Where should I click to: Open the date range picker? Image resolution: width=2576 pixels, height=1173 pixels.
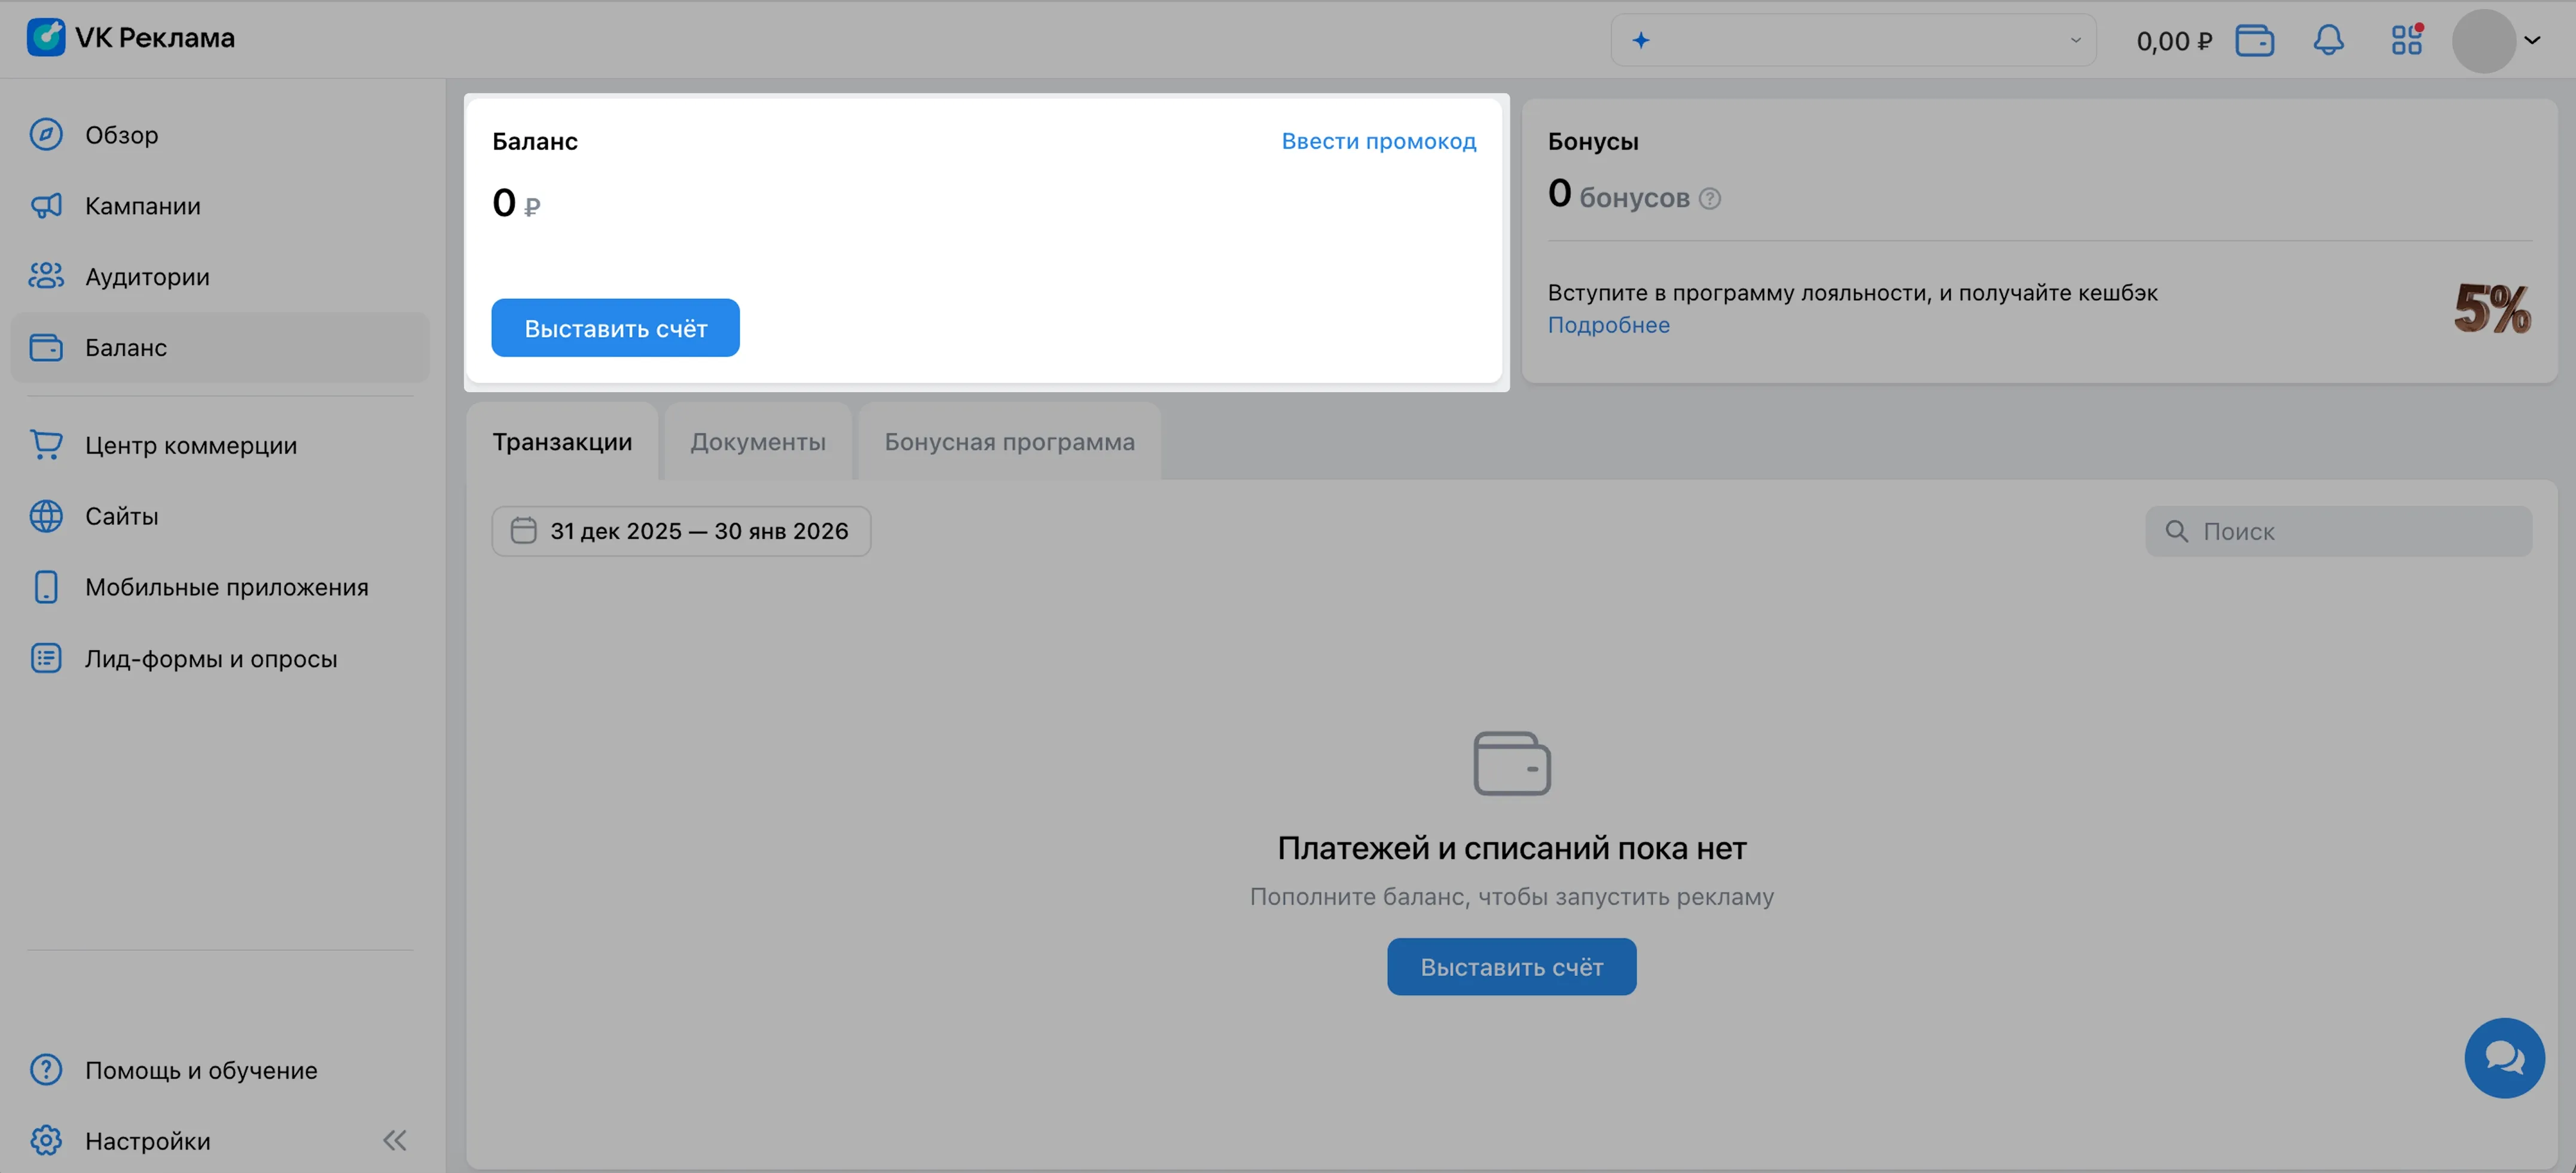pyautogui.click(x=681, y=531)
